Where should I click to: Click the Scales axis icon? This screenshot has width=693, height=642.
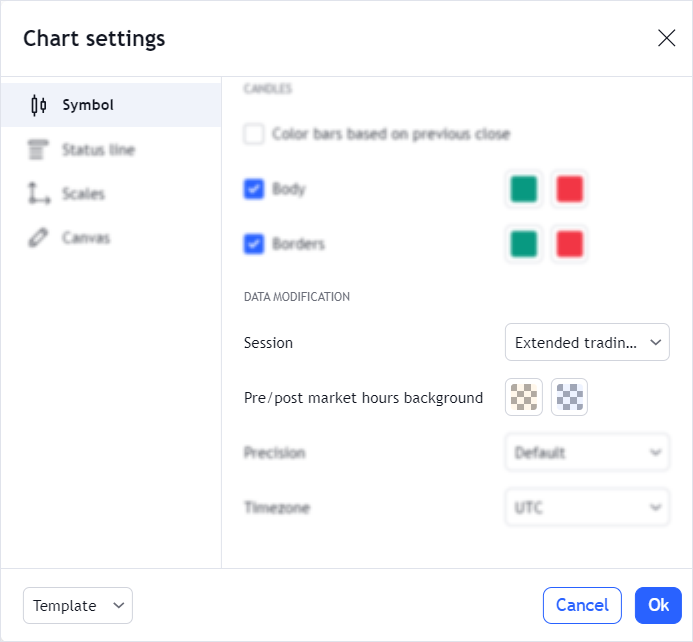tap(39, 194)
